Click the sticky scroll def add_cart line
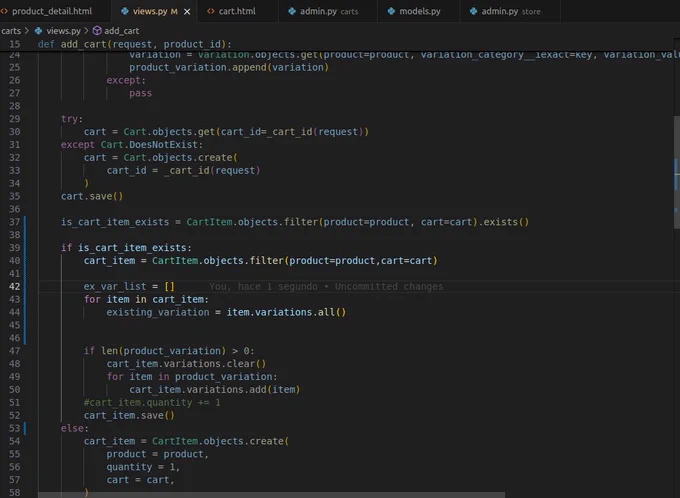 point(134,44)
